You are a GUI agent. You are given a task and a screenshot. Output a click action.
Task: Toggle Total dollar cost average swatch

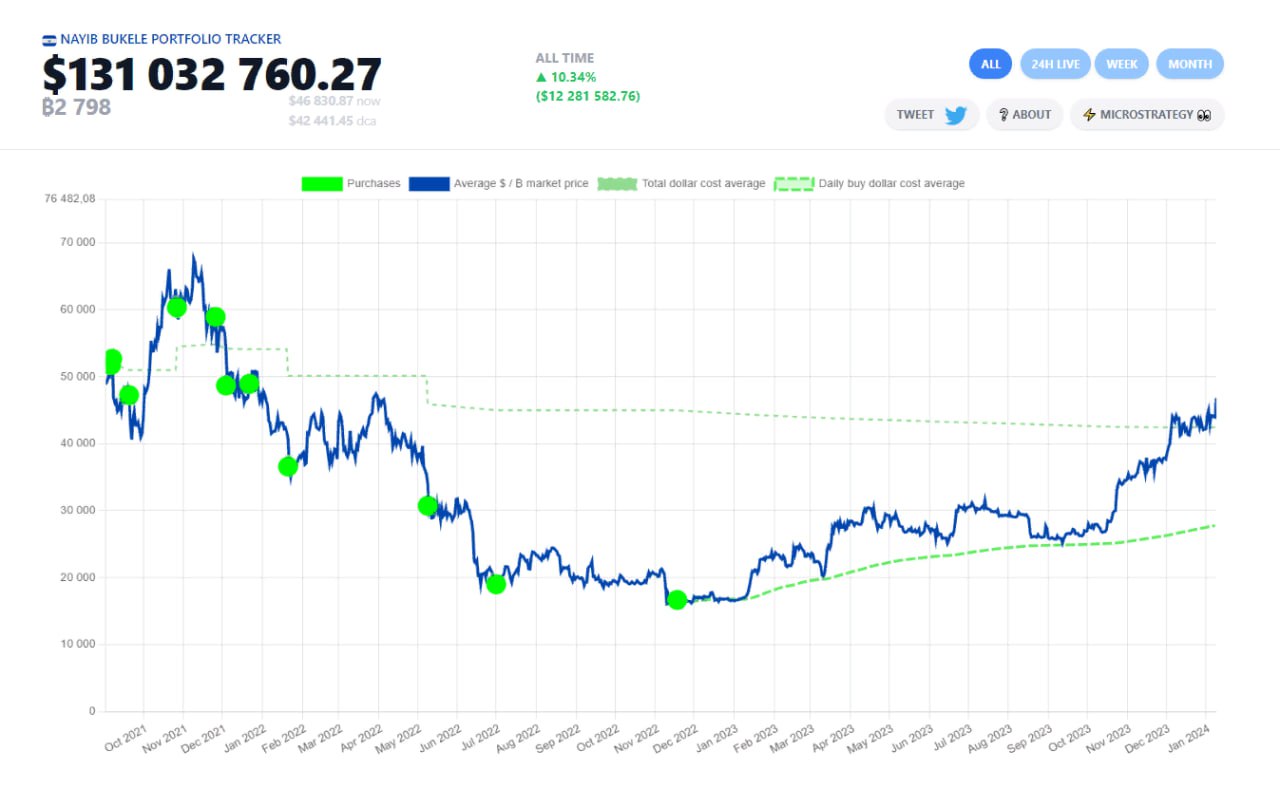[617, 184]
